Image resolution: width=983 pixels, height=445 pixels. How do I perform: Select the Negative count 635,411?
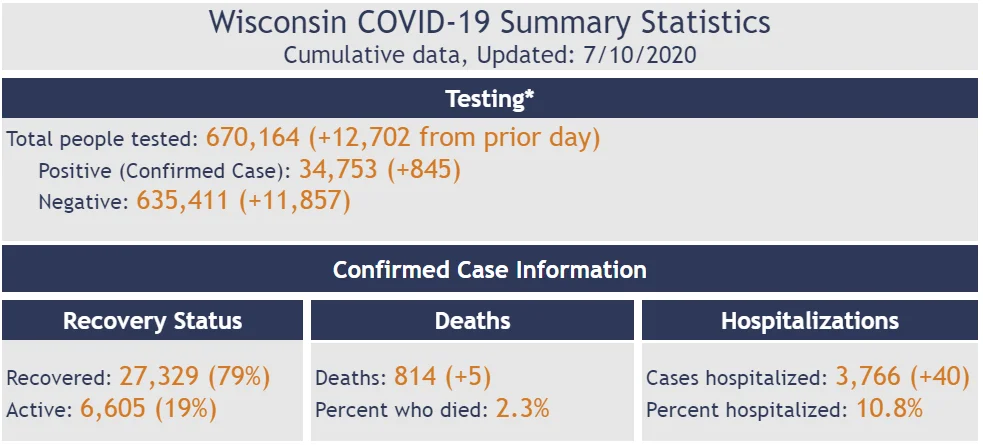182,202
